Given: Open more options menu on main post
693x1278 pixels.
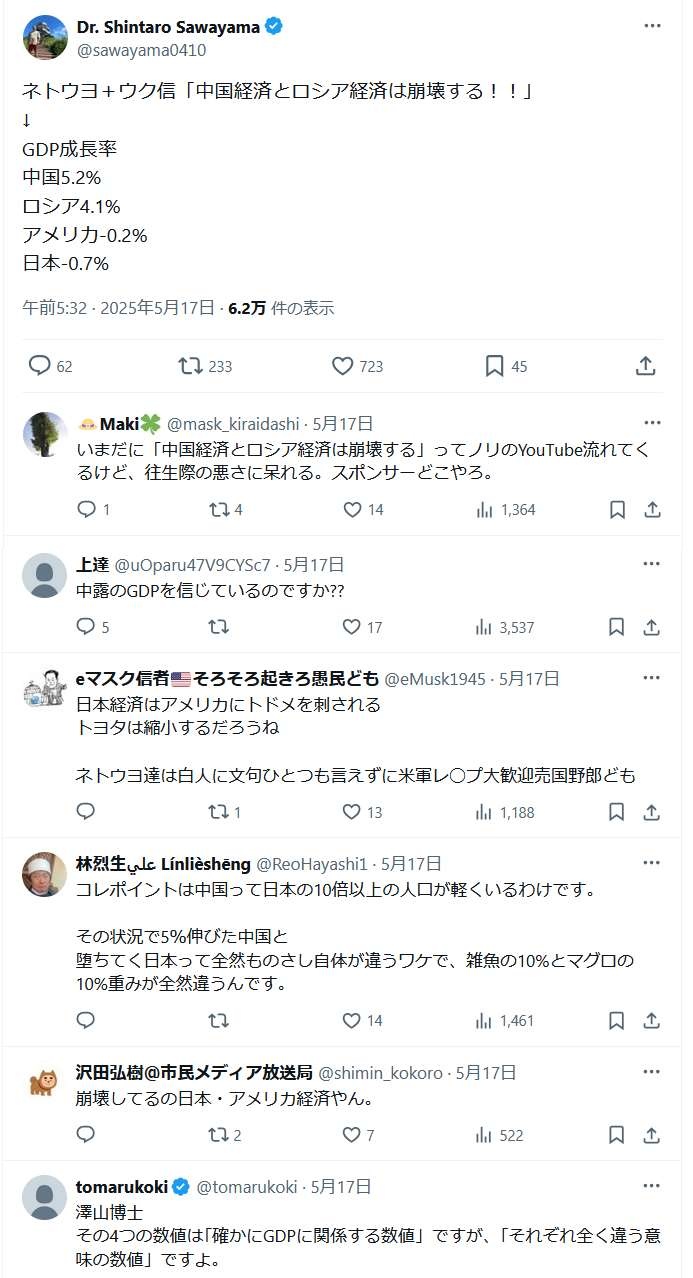Looking at the screenshot, I should (652, 26).
